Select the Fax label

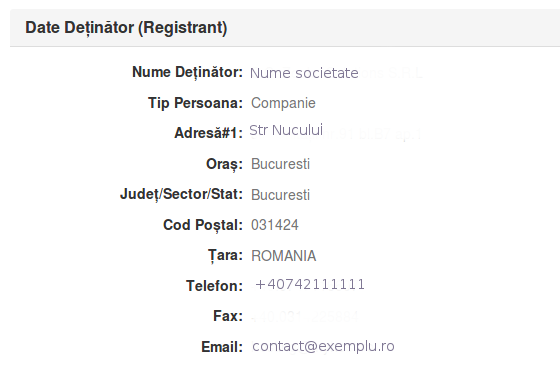click(228, 316)
